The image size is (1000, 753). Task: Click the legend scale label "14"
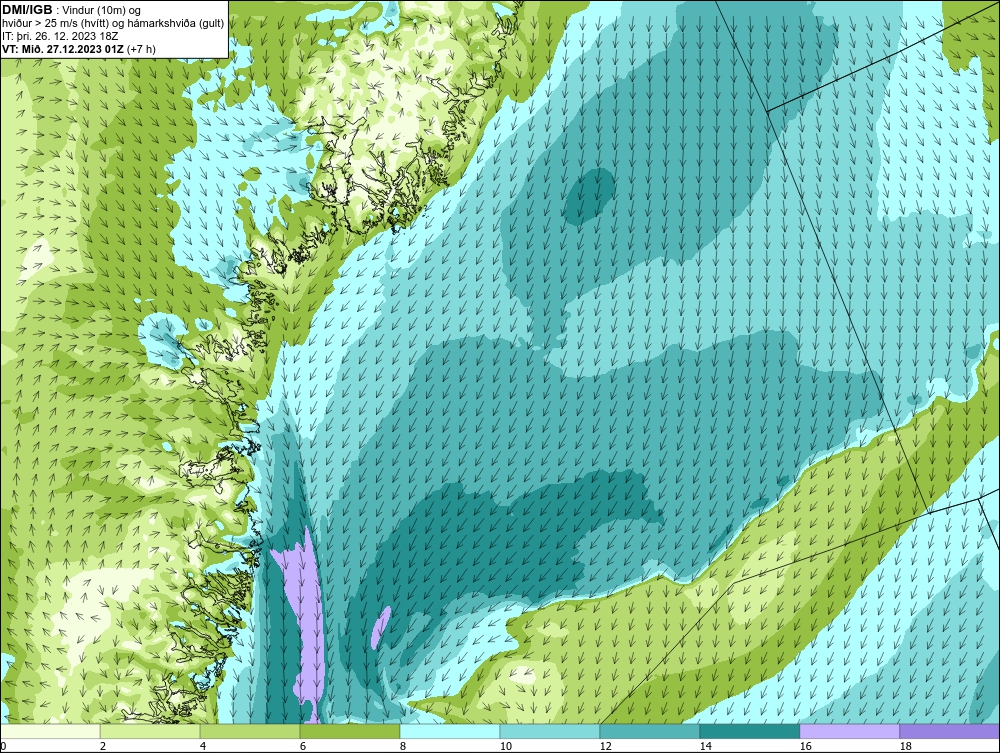[x=705, y=746]
